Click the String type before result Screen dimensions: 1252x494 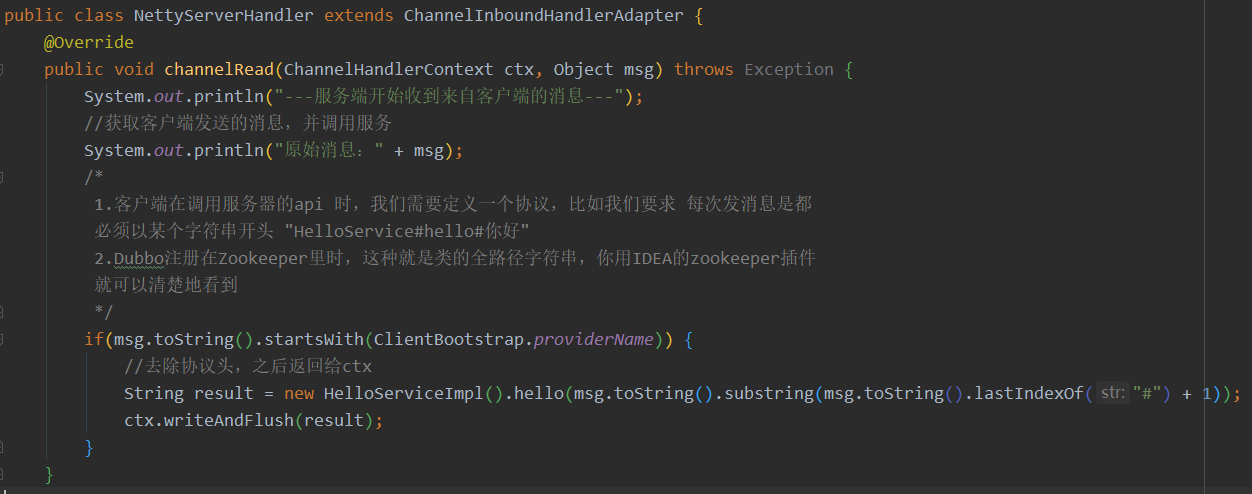tap(154, 393)
